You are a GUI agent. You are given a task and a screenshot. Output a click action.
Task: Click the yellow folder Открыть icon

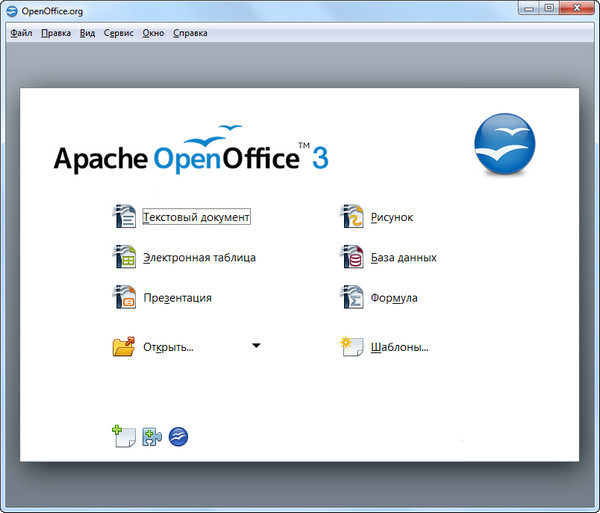click(124, 347)
